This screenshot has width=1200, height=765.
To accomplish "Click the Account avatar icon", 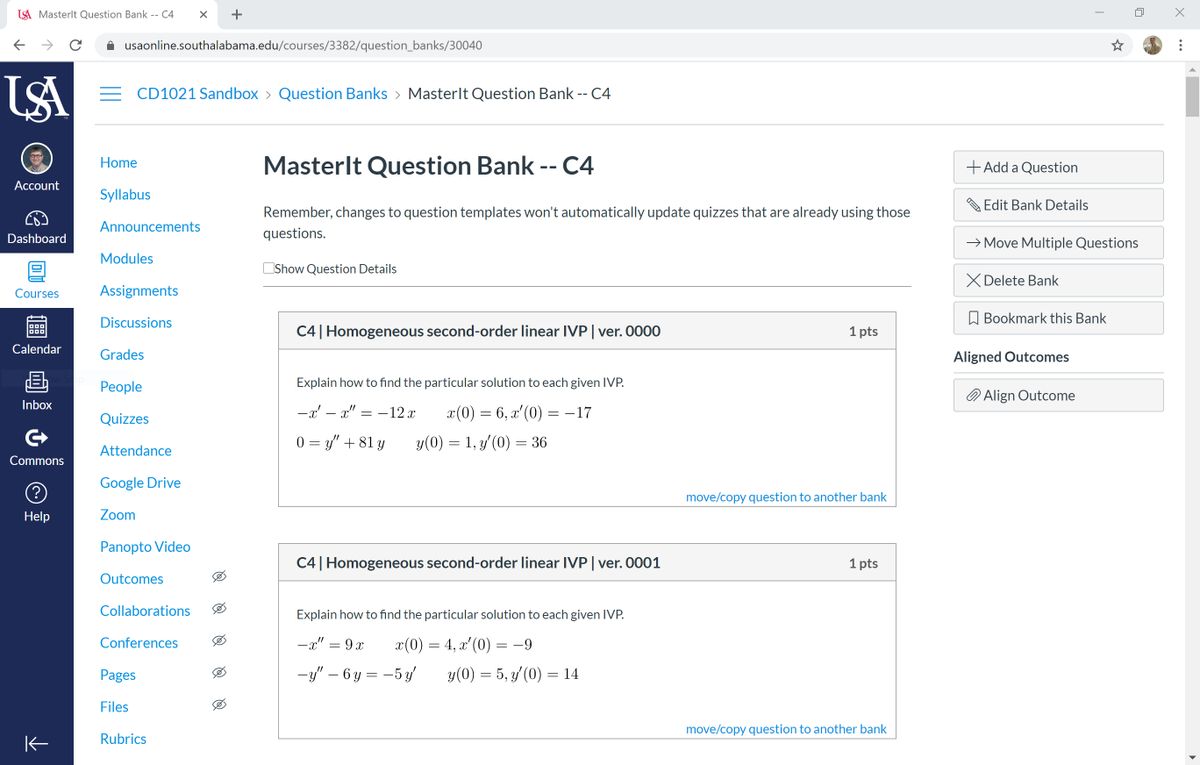I will (37, 159).
